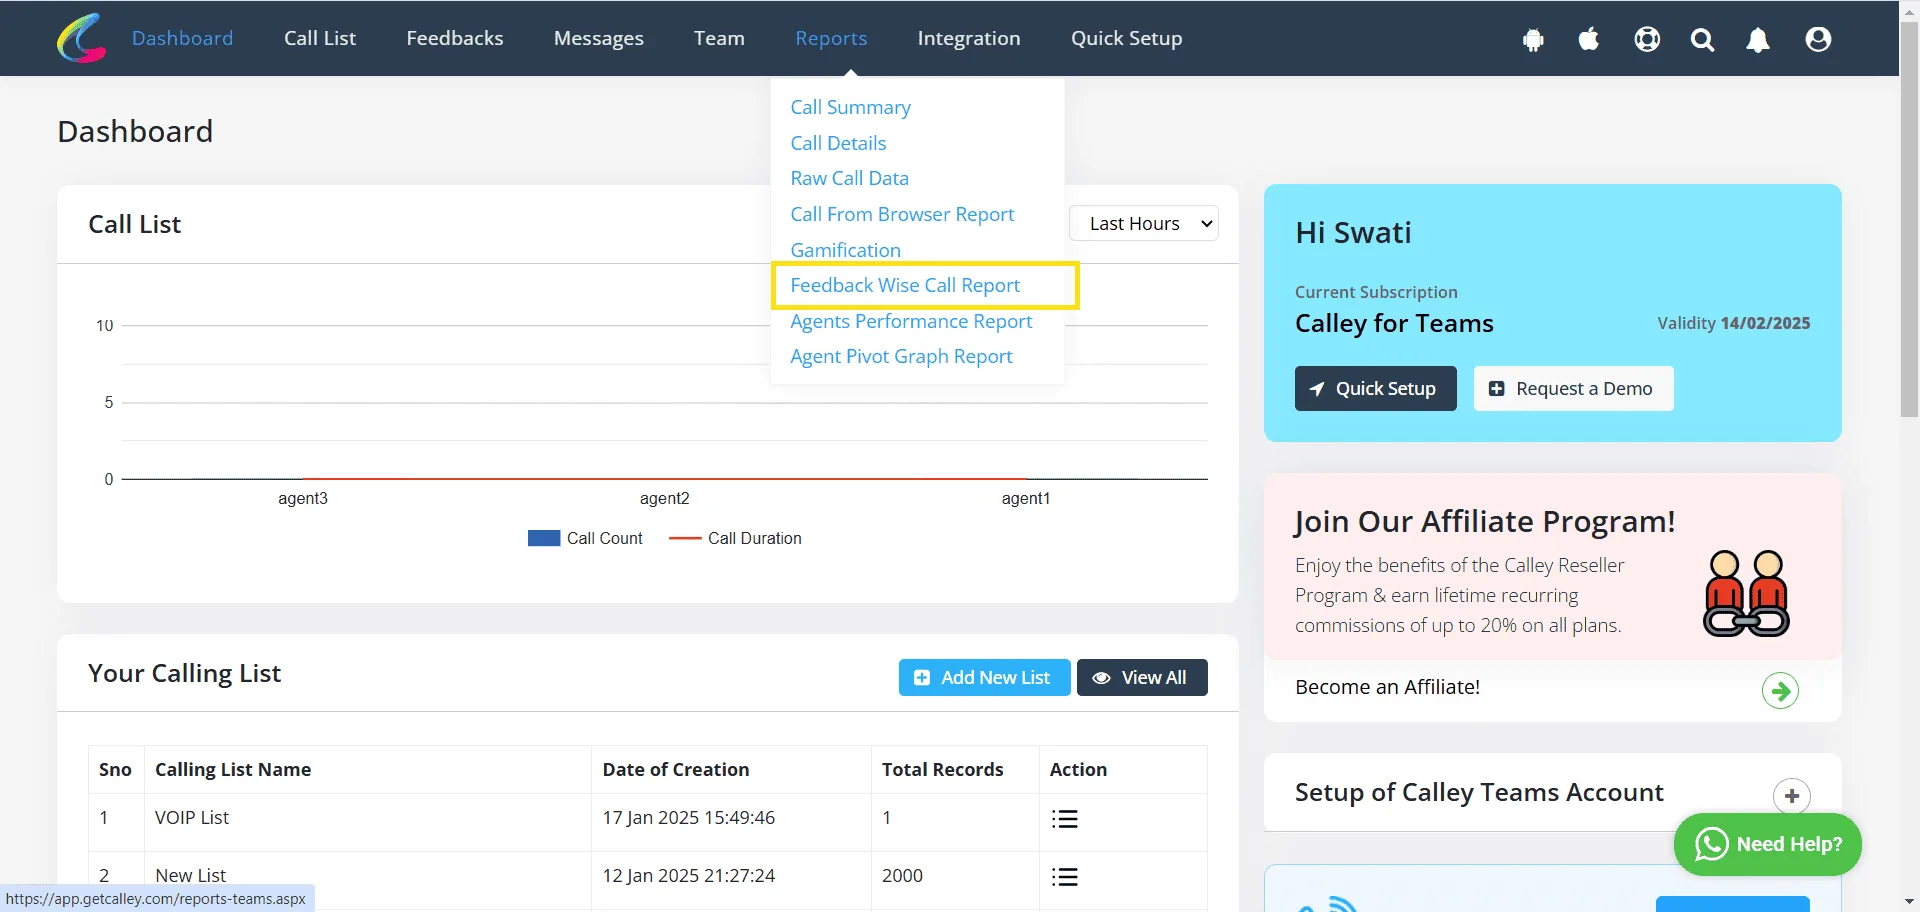Expand Setup of Calley Teams Account
This screenshot has width=1920, height=912.
tap(1791, 796)
